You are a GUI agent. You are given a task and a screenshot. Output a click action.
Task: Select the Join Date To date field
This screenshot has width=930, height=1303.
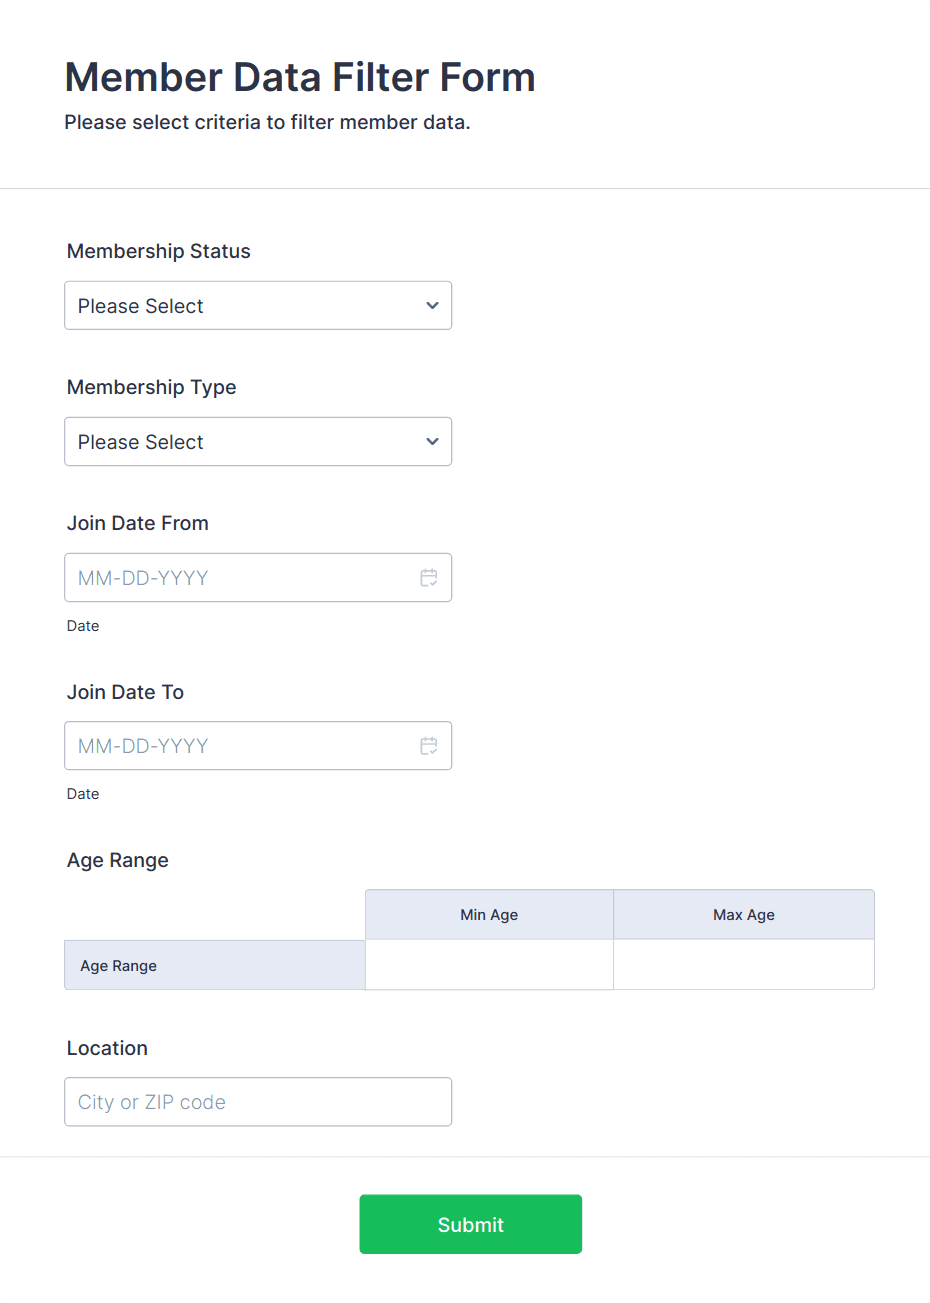pyautogui.click(x=240, y=745)
